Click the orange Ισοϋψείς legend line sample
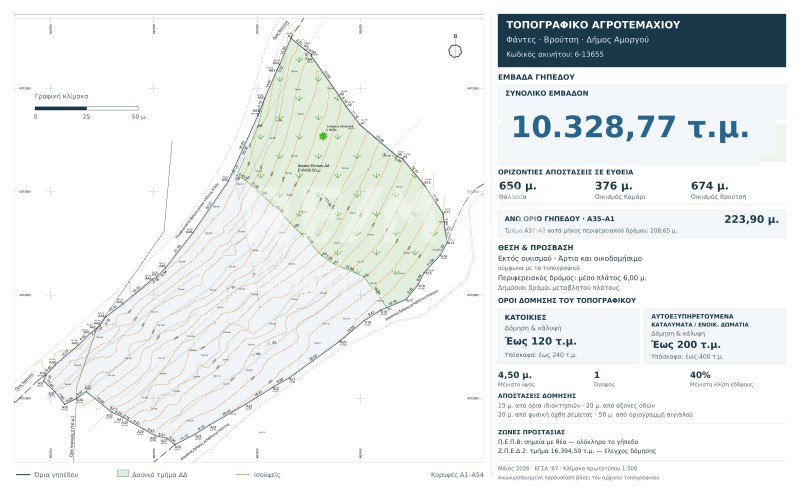This screenshot has width=800, height=487. point(242,475)
